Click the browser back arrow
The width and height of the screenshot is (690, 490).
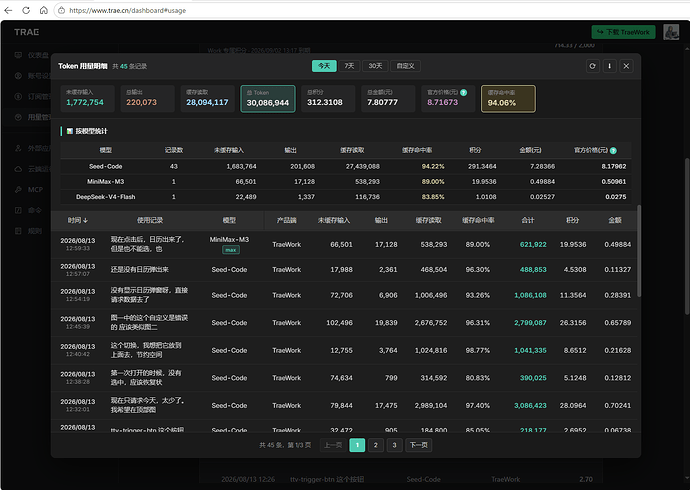(8, 10)
